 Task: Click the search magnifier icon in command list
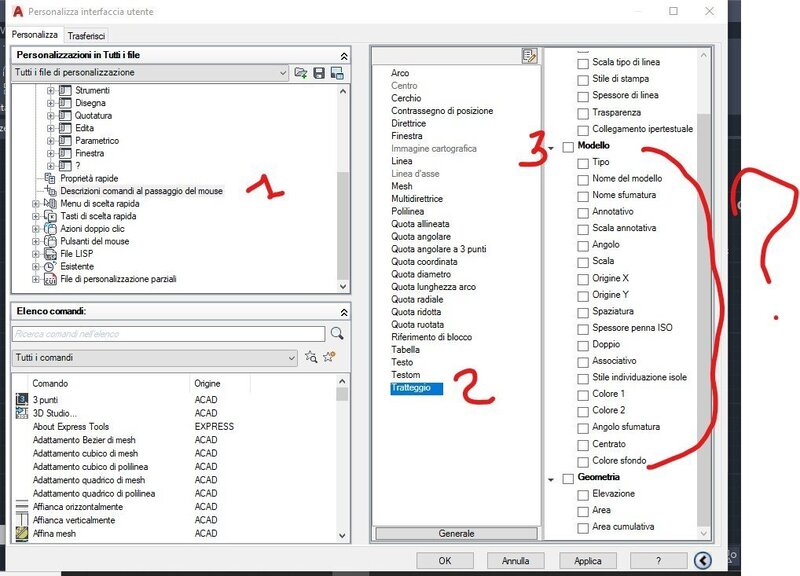tap(337, 333)
